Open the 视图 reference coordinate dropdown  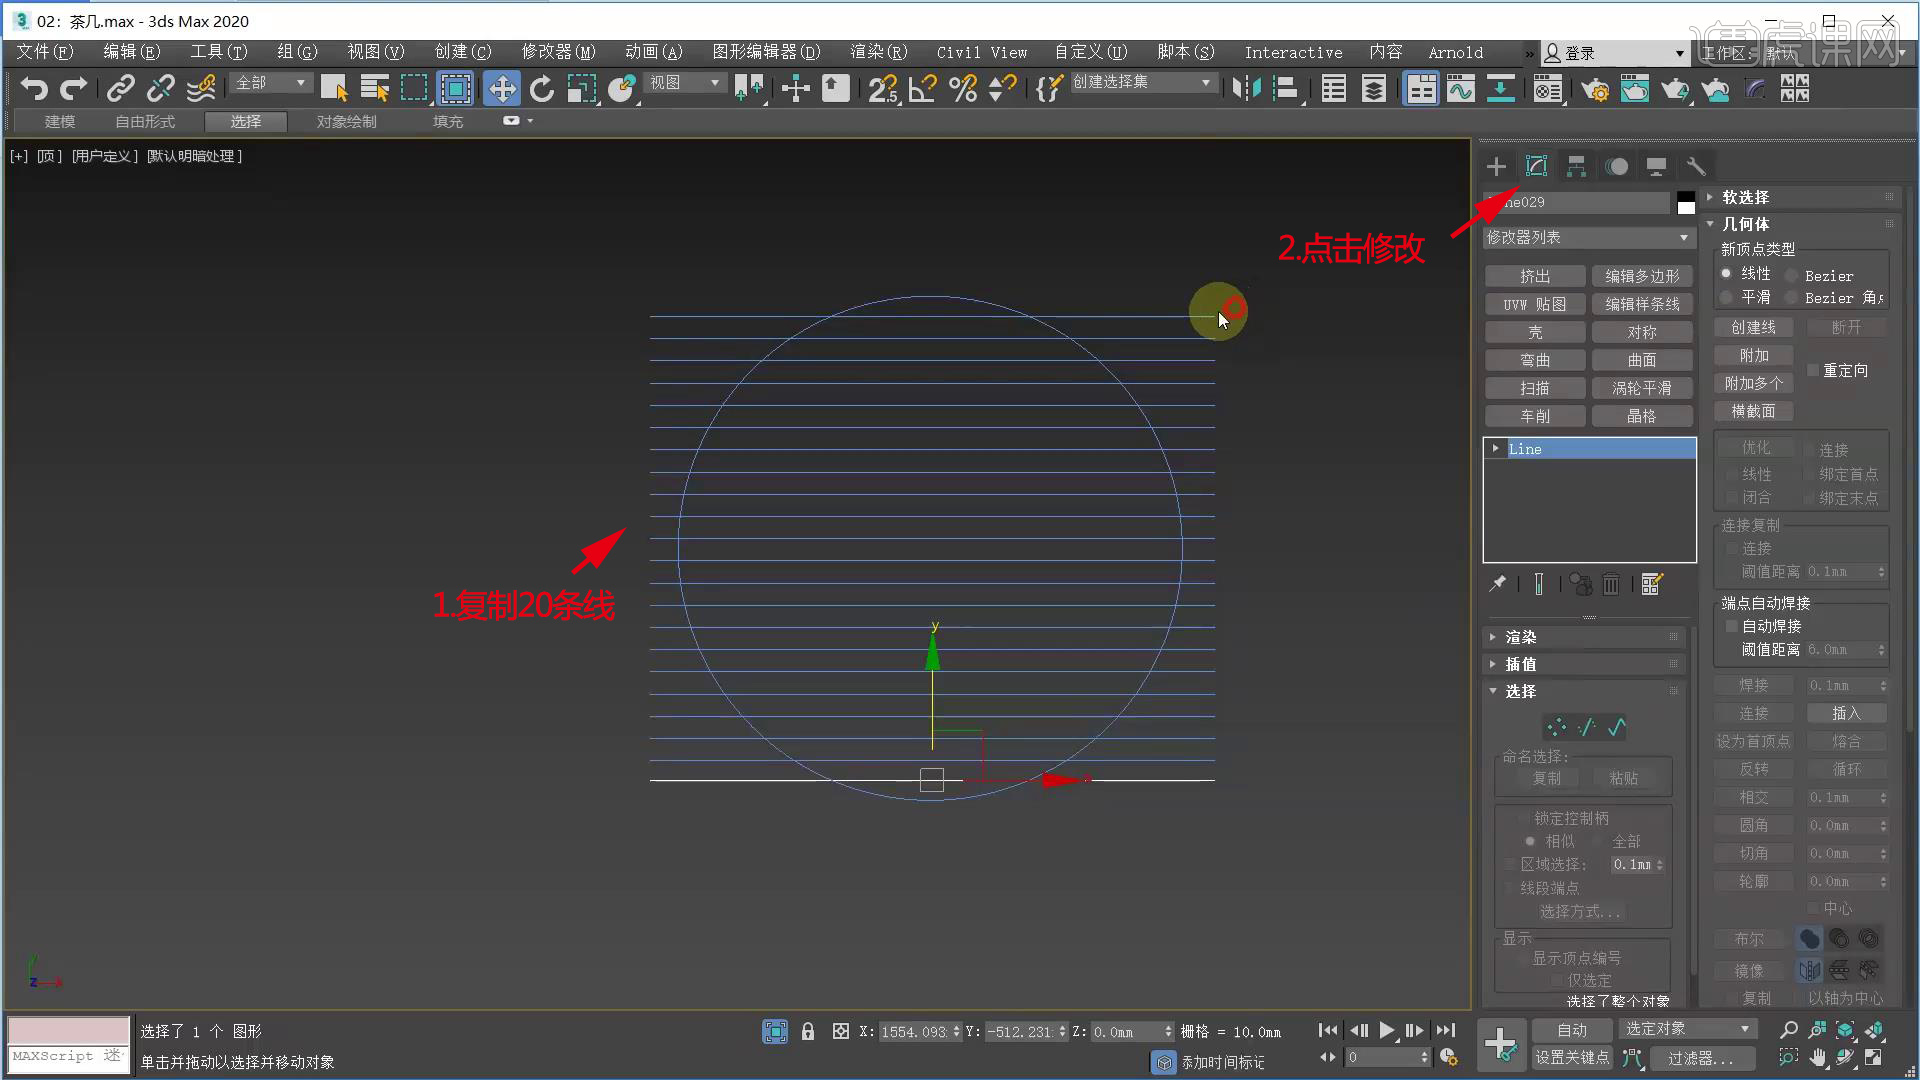pos(685,83)
